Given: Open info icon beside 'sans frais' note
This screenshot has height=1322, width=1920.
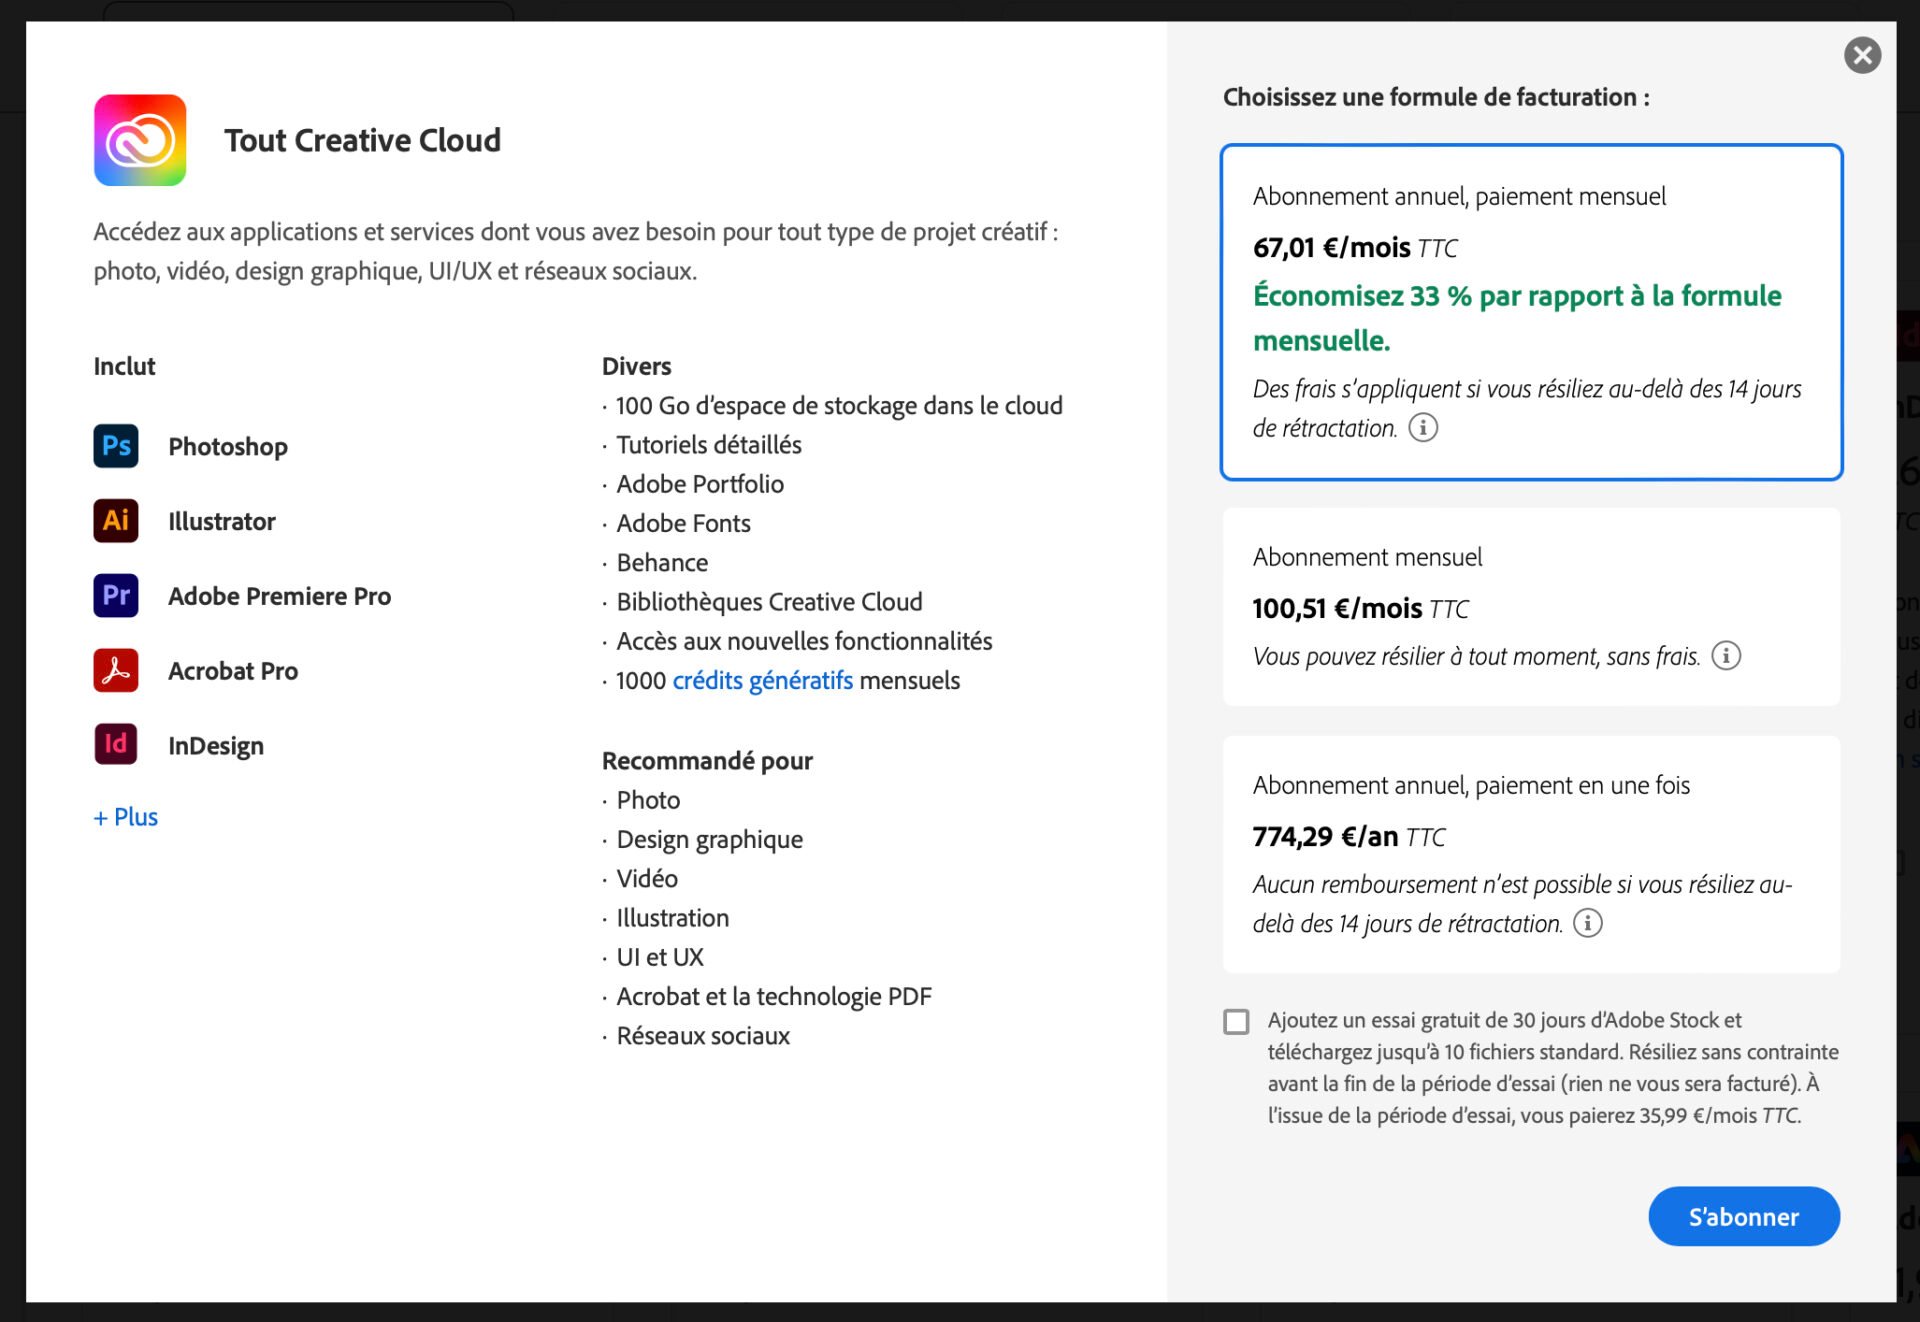Looking at the screenshot, I should pyautogui.click(x=1726, y=656).
